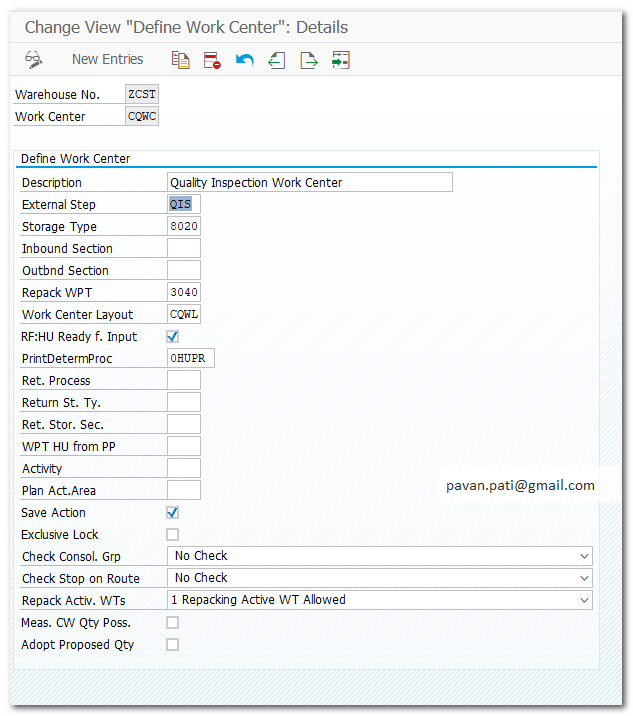Go to Previous Entry using toolbar icon

[277, 60]
